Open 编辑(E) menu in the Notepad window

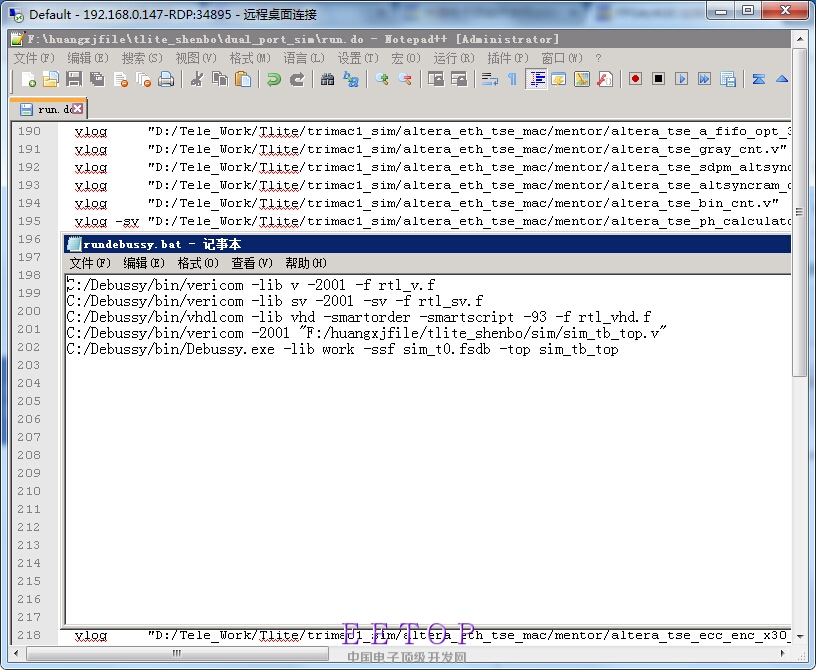[x=144, y=263]
